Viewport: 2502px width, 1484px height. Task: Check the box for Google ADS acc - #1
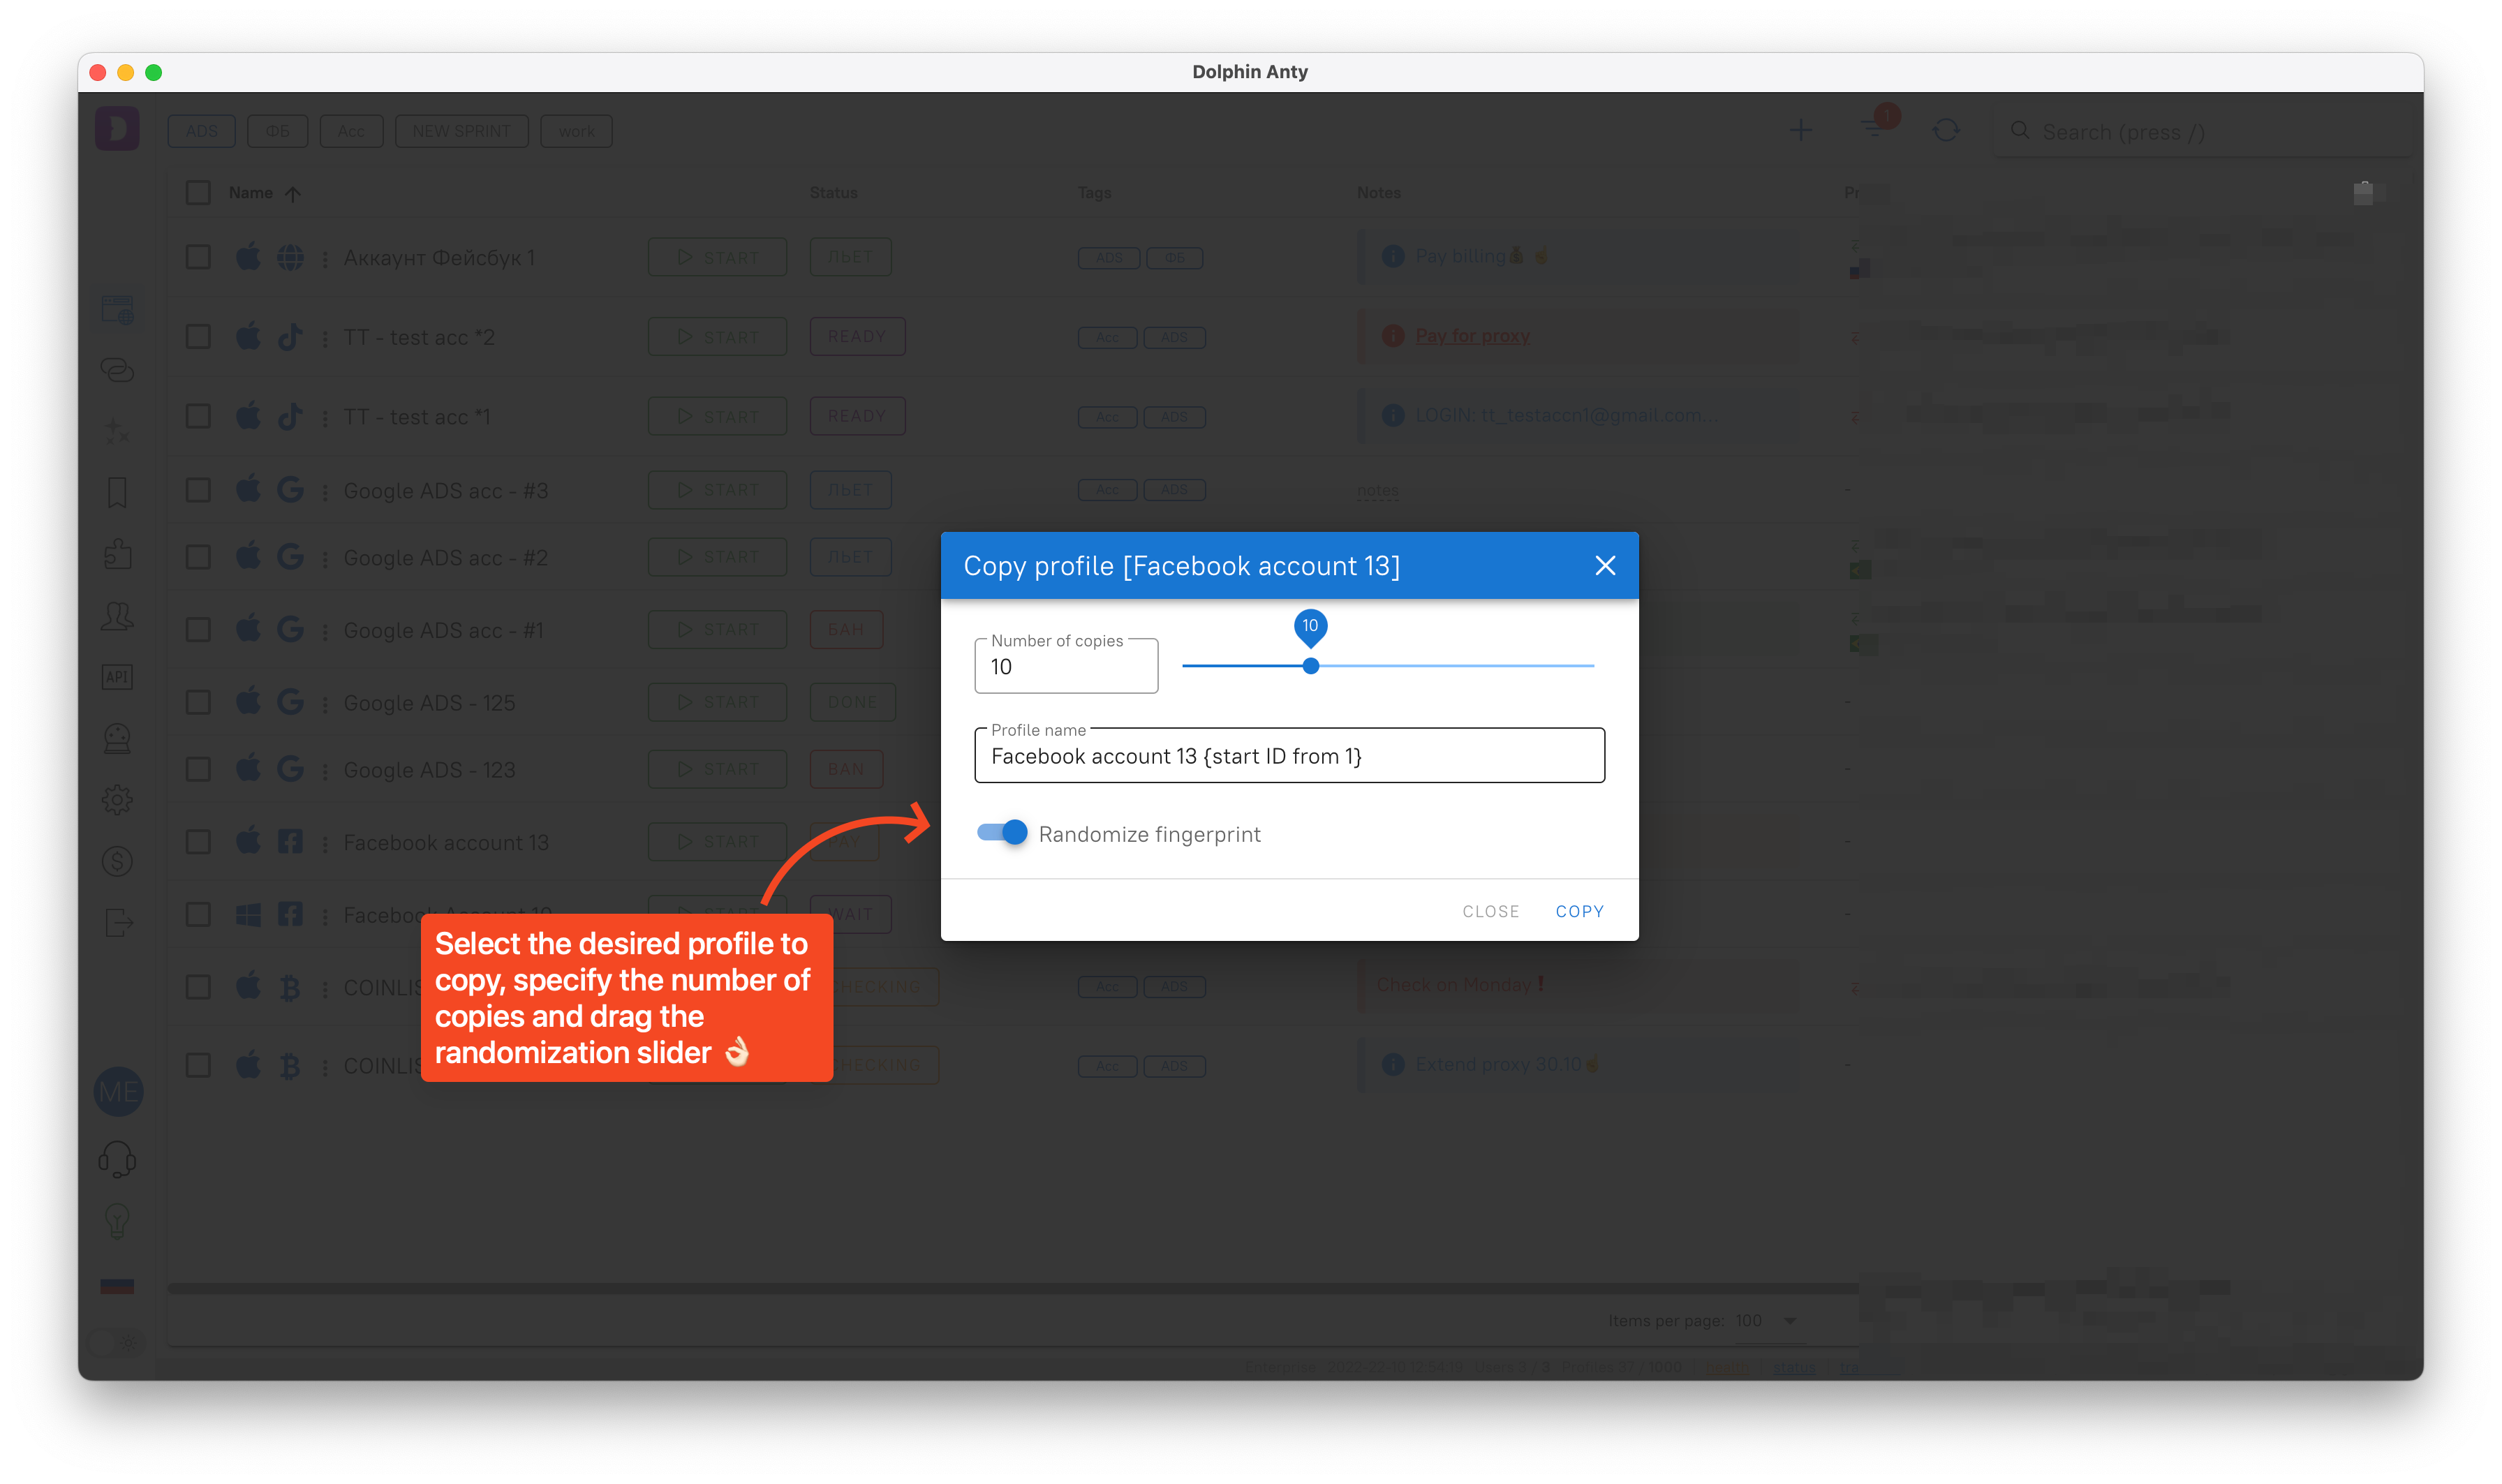tap(198, 629)
